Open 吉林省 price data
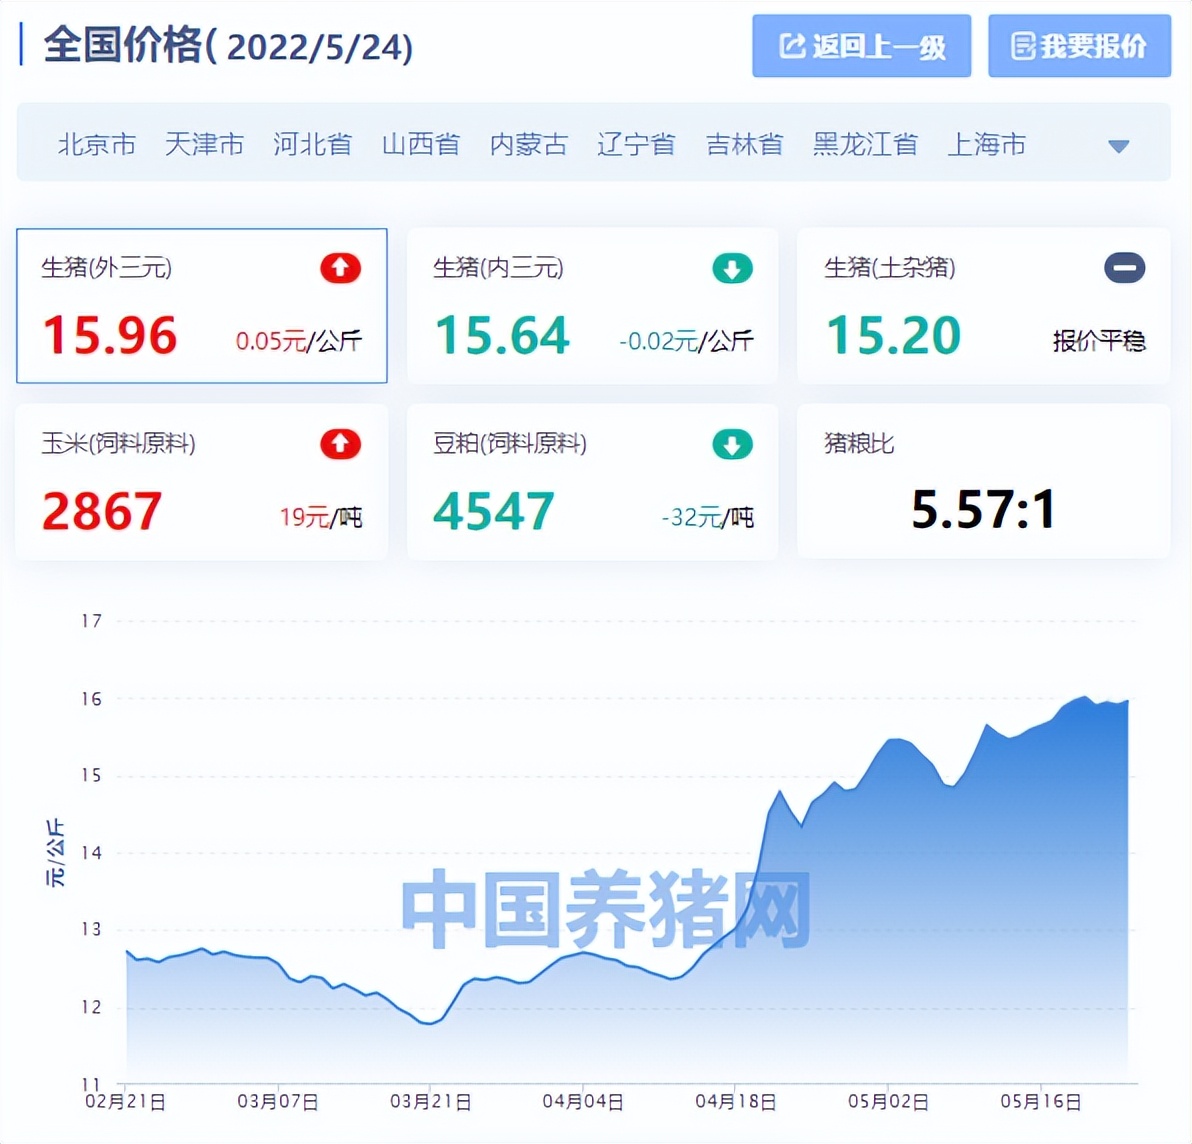The height and width of the screenshot is (1144, 1192). (x=744, y=145)
